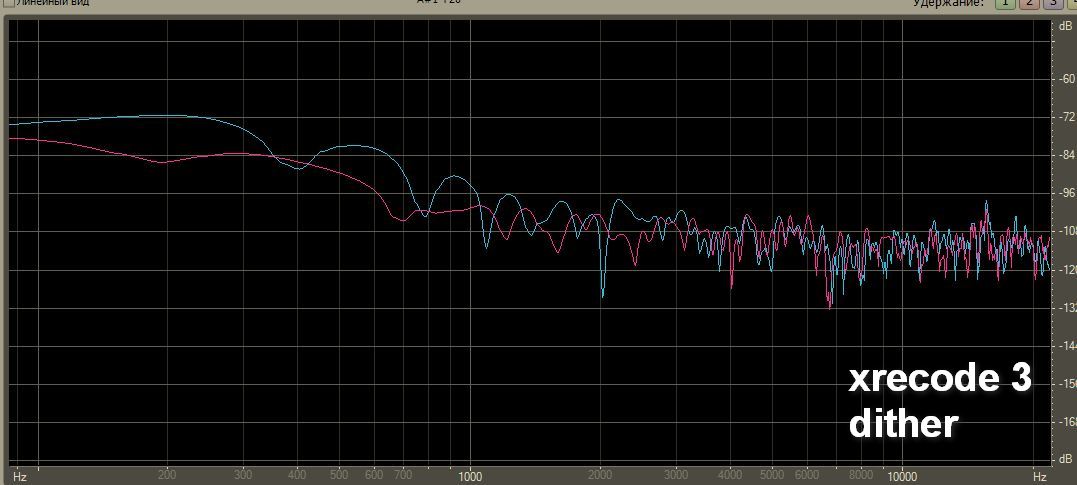The width and height of the screenshot is (1077, 485).
Task: Click the 200 Hz frequency axis label
Action: point(166,475)
